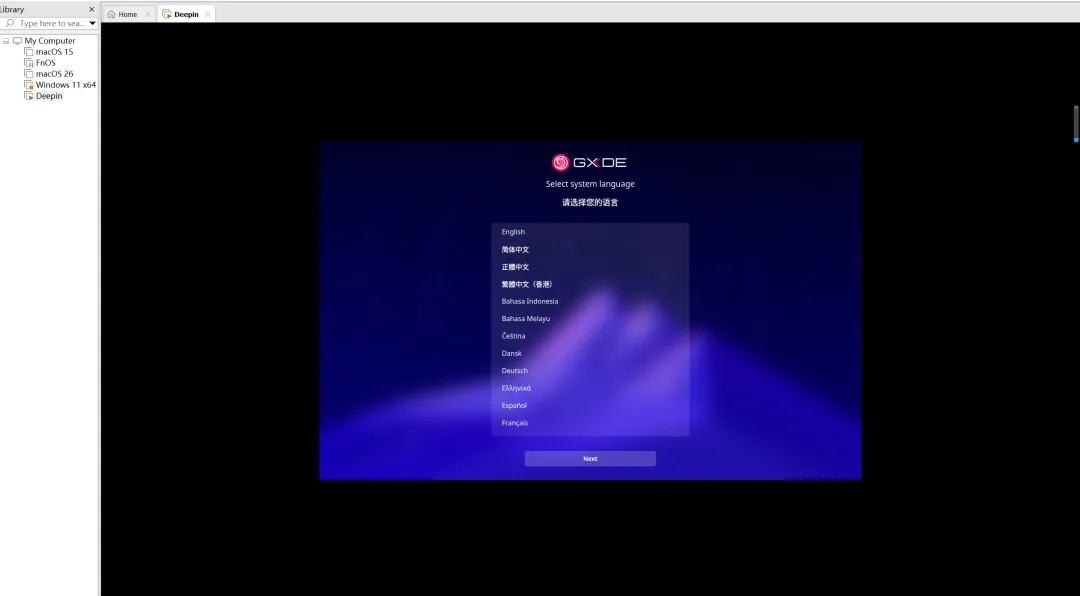Click the FnOS VM icon
This screenshot has width=1080, height=596.
[29, 63]
